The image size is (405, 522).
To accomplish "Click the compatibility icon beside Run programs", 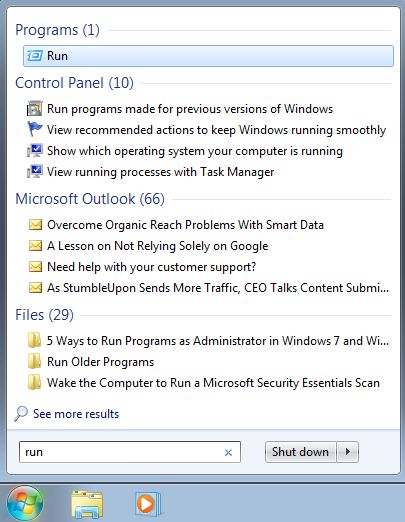I will point(35,109).
